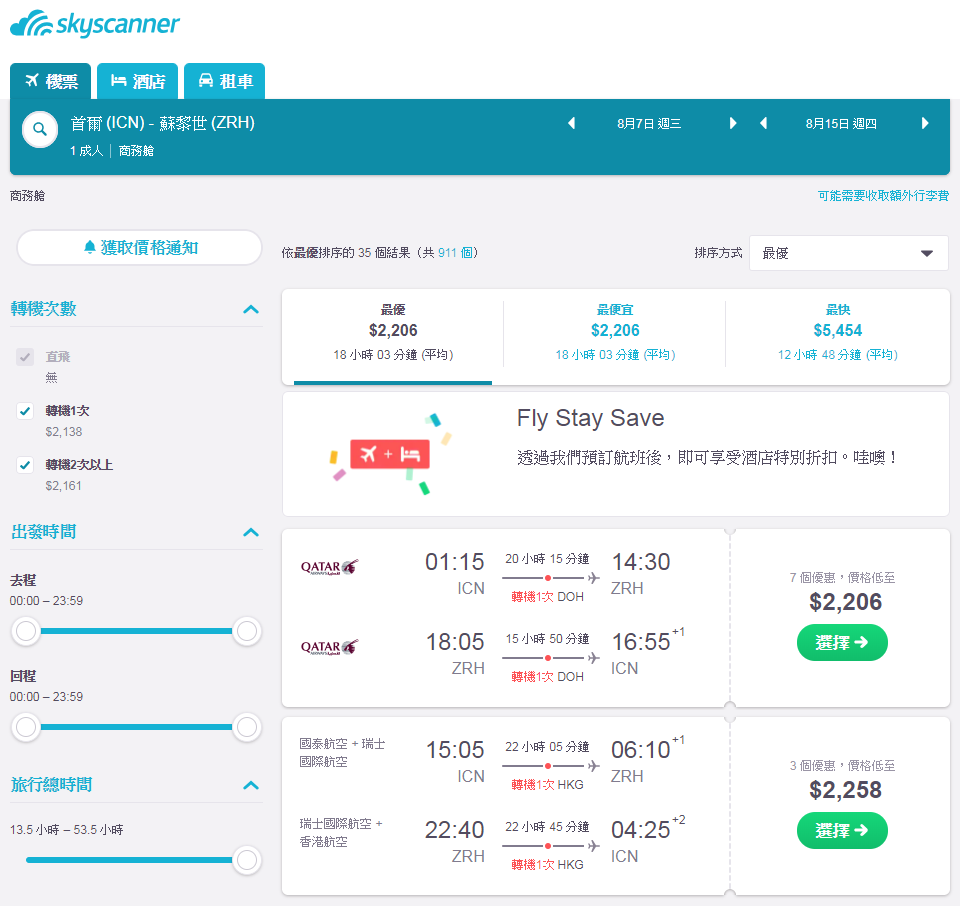Switch to the 酒店 hotels tab
The image size is (960, 906).
click(x=138, y=81)
